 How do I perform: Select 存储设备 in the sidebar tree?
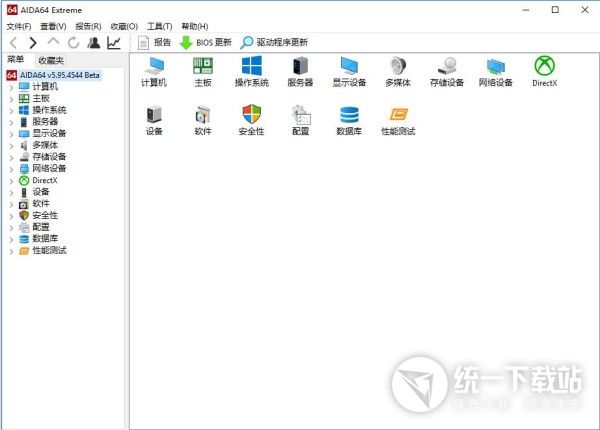point(49,156)
